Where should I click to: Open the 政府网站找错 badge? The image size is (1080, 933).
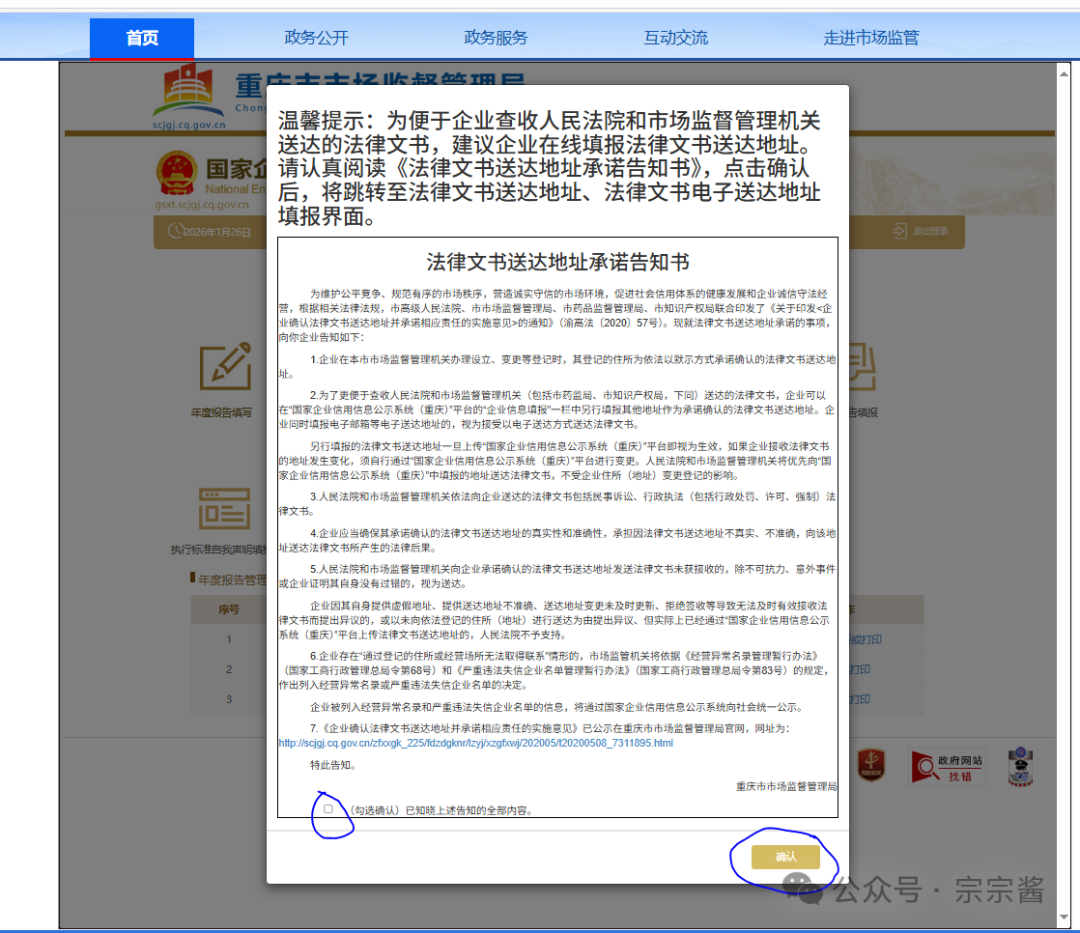tap(947, 766)
